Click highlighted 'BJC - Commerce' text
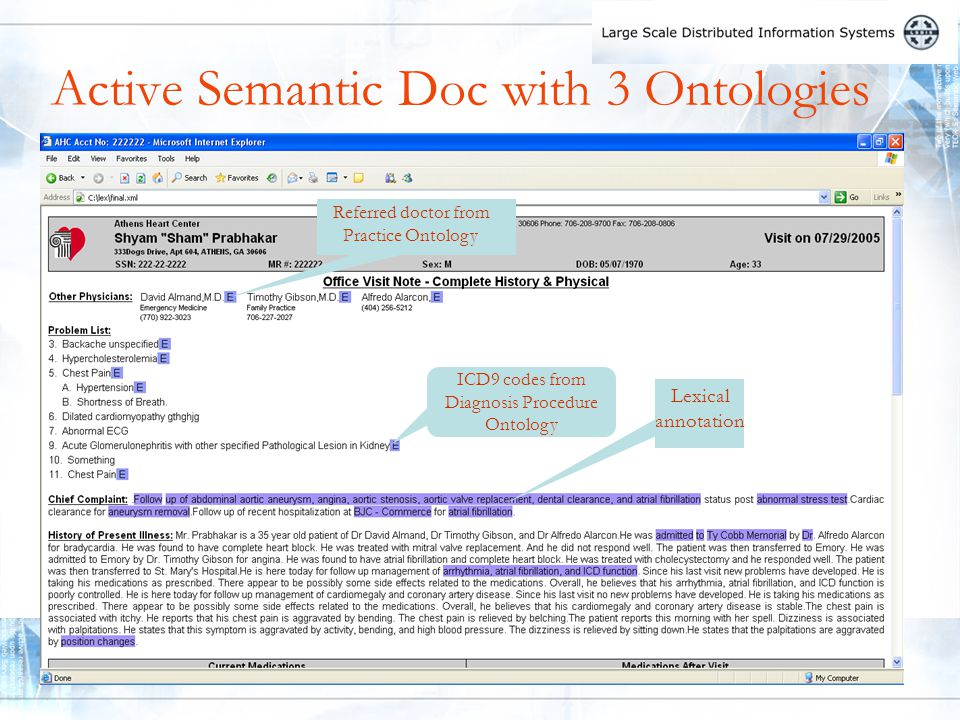 click(x=392, y=512)
